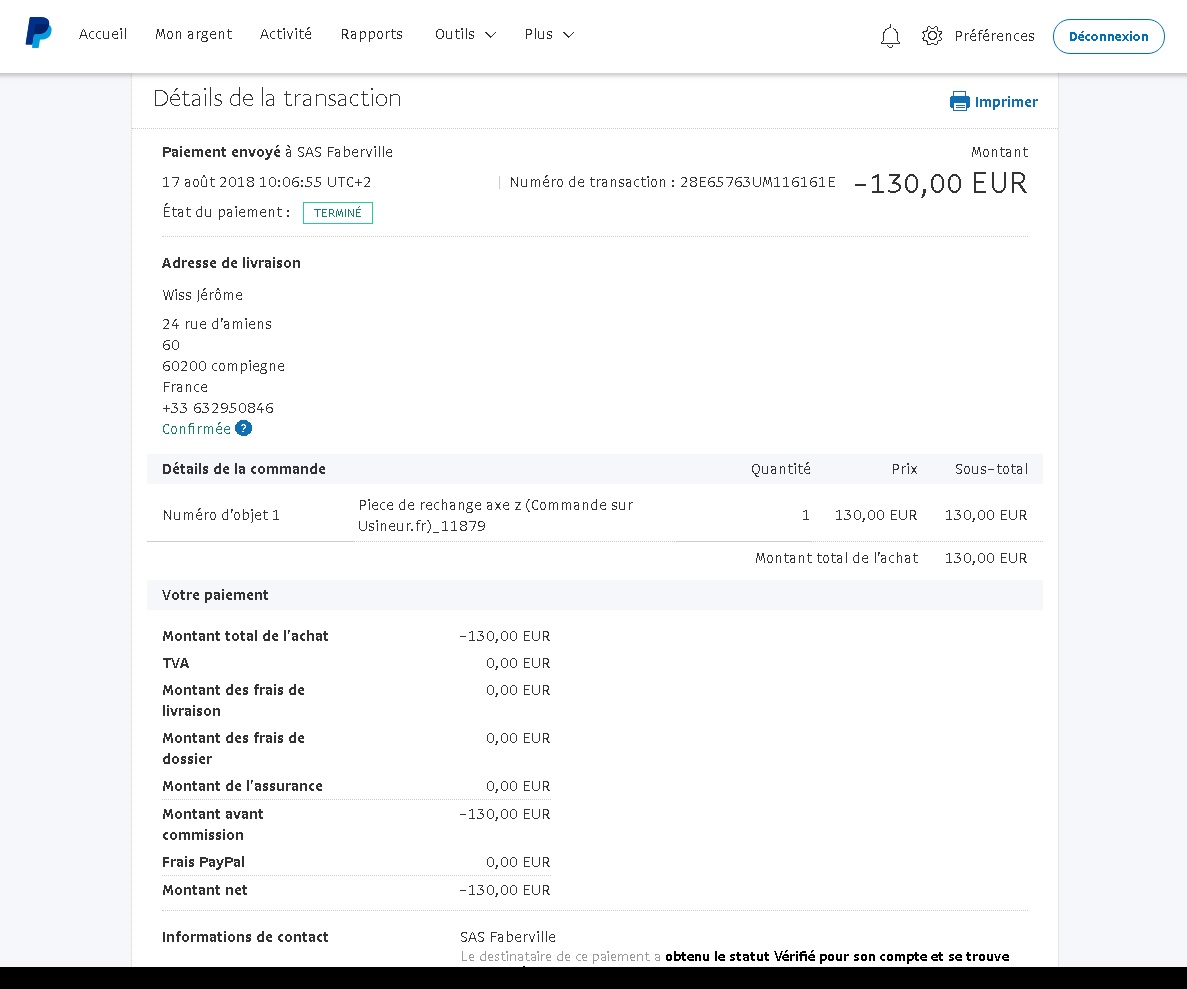This screenshot has width=1187, height=989.
Task: Click the Frais PayPal amount 0,00 EUR
Action: tap(518, 862)
